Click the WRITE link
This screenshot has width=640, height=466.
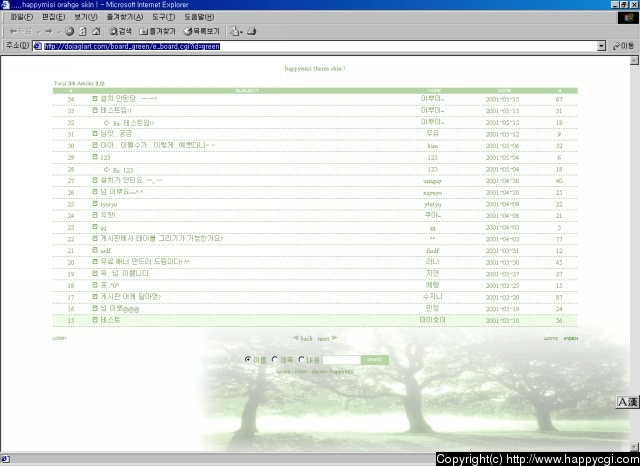(551, 338)
